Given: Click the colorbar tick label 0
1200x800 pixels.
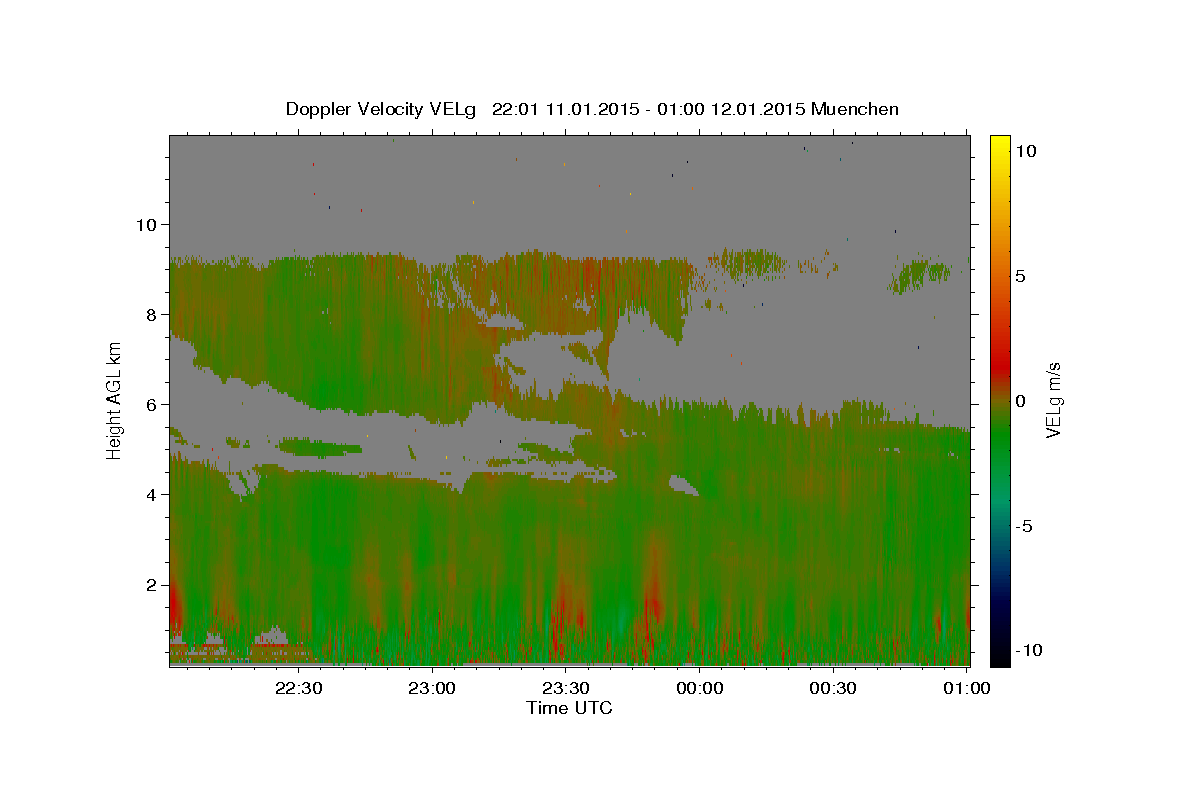Looking at the screenshot, I should (1020, 401).
